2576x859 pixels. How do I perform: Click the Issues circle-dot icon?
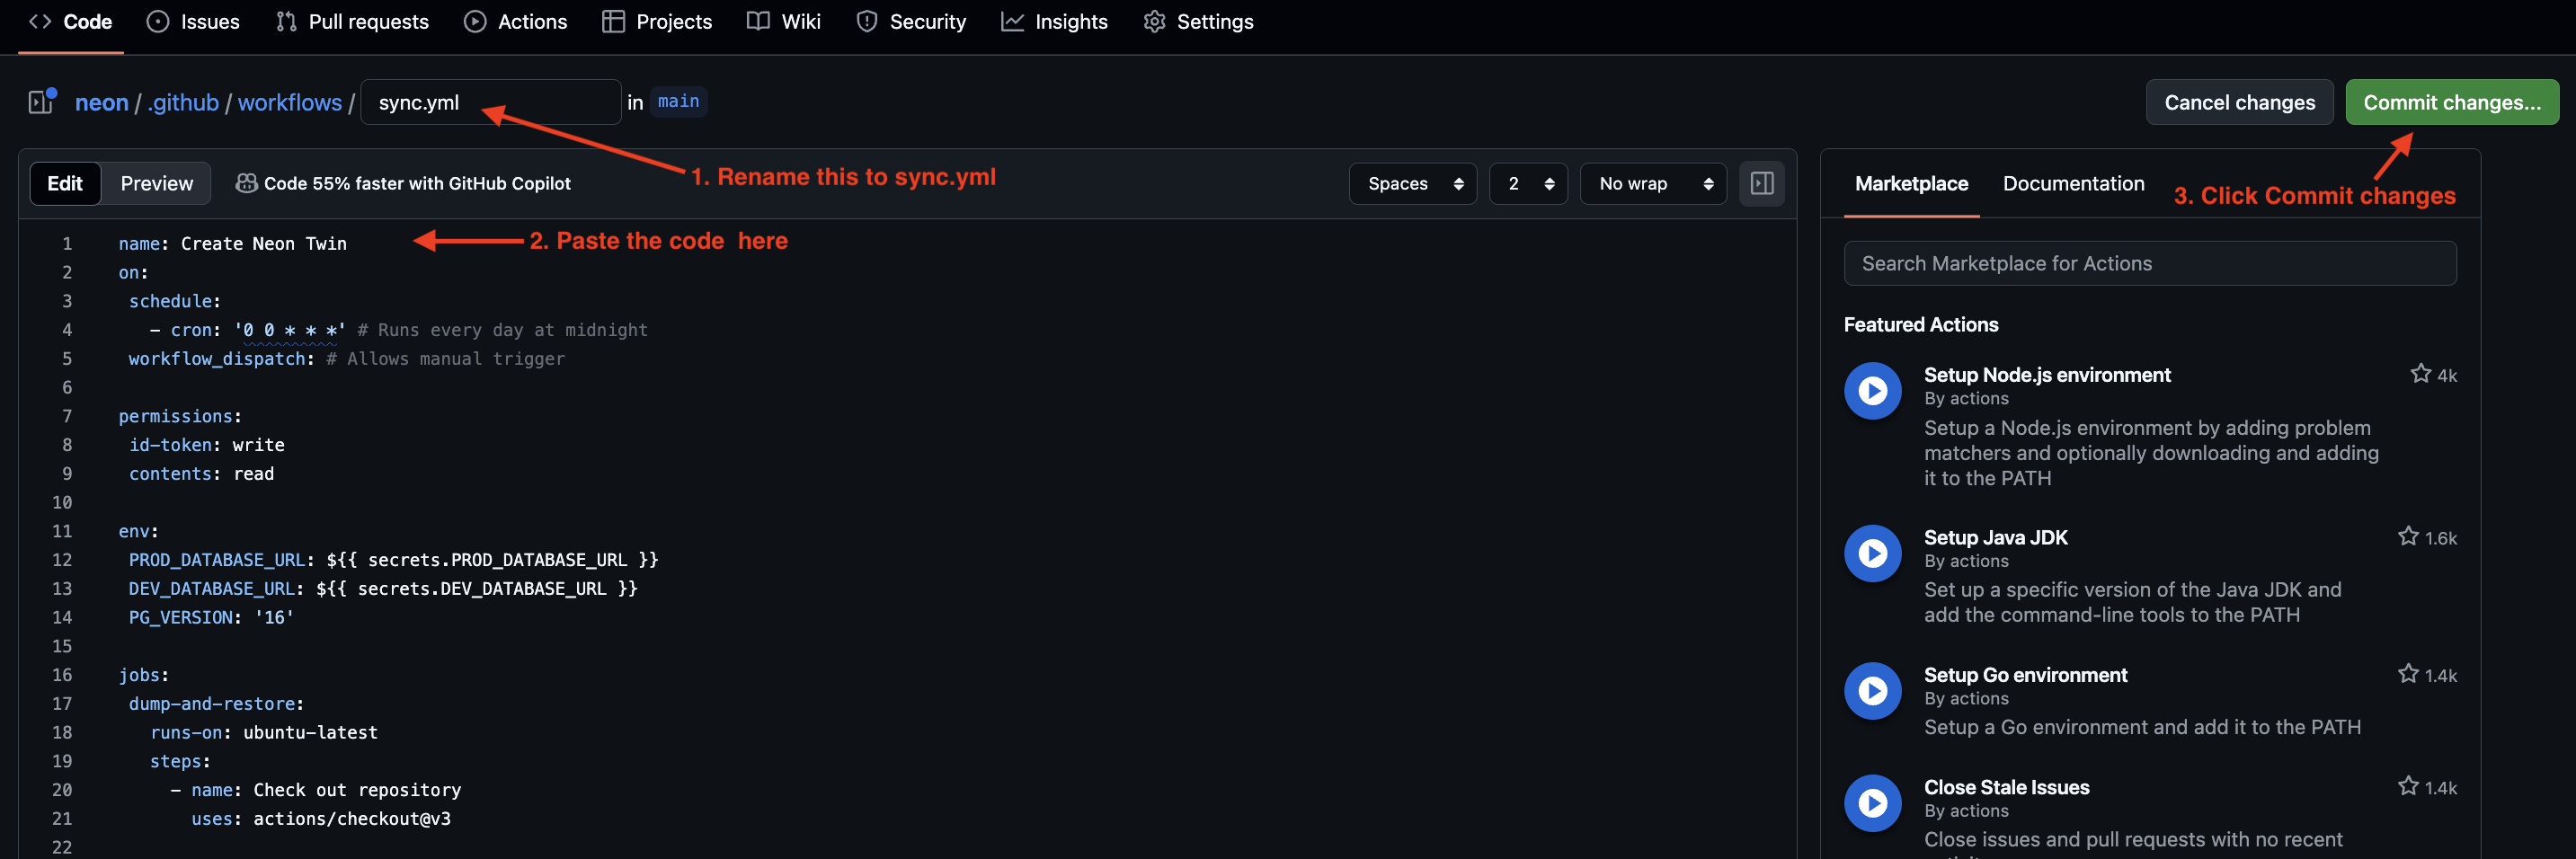point(158,21)
